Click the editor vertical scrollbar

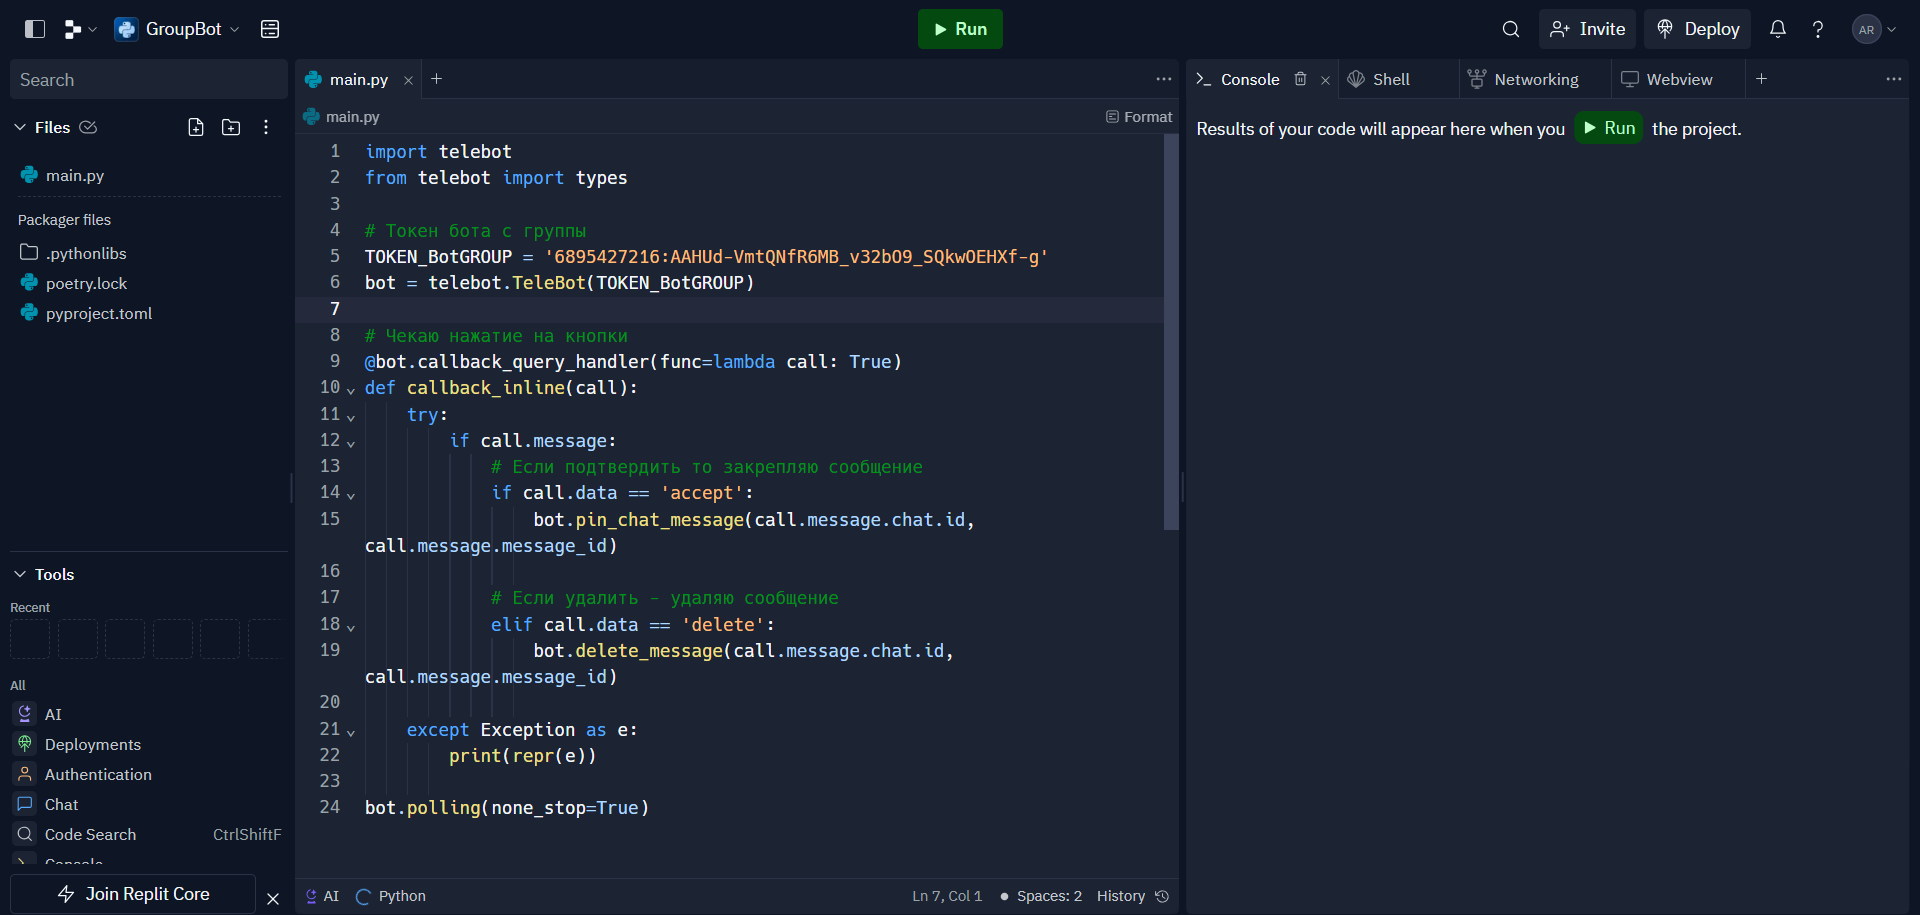(1171, 332)
